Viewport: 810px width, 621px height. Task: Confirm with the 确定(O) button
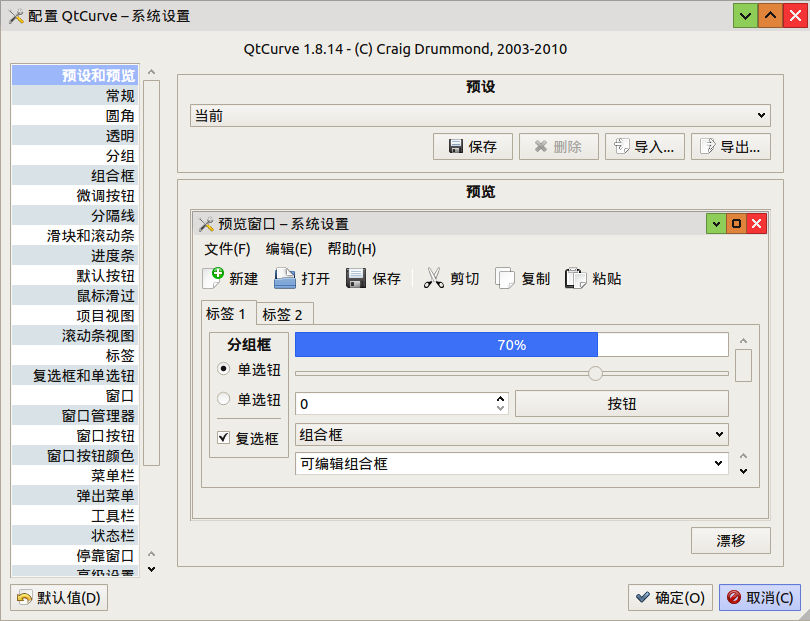click(x=671, y=598)
